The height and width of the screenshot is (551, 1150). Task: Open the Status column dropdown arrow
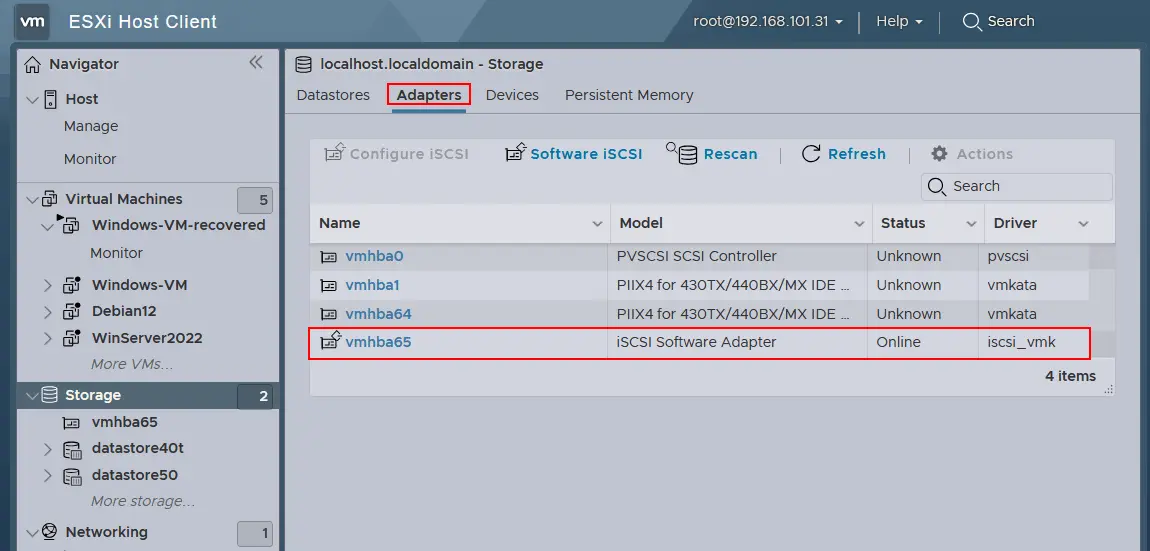click(971, 224)
